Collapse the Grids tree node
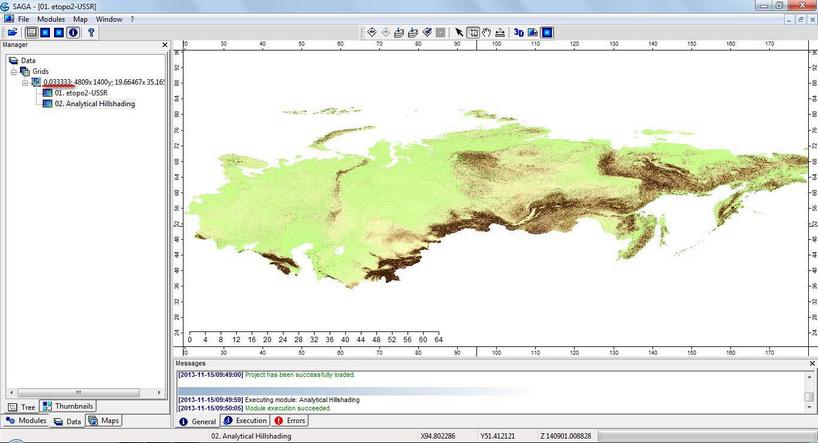This screenshot has width=818, height=443. click(x=14, y=72)
